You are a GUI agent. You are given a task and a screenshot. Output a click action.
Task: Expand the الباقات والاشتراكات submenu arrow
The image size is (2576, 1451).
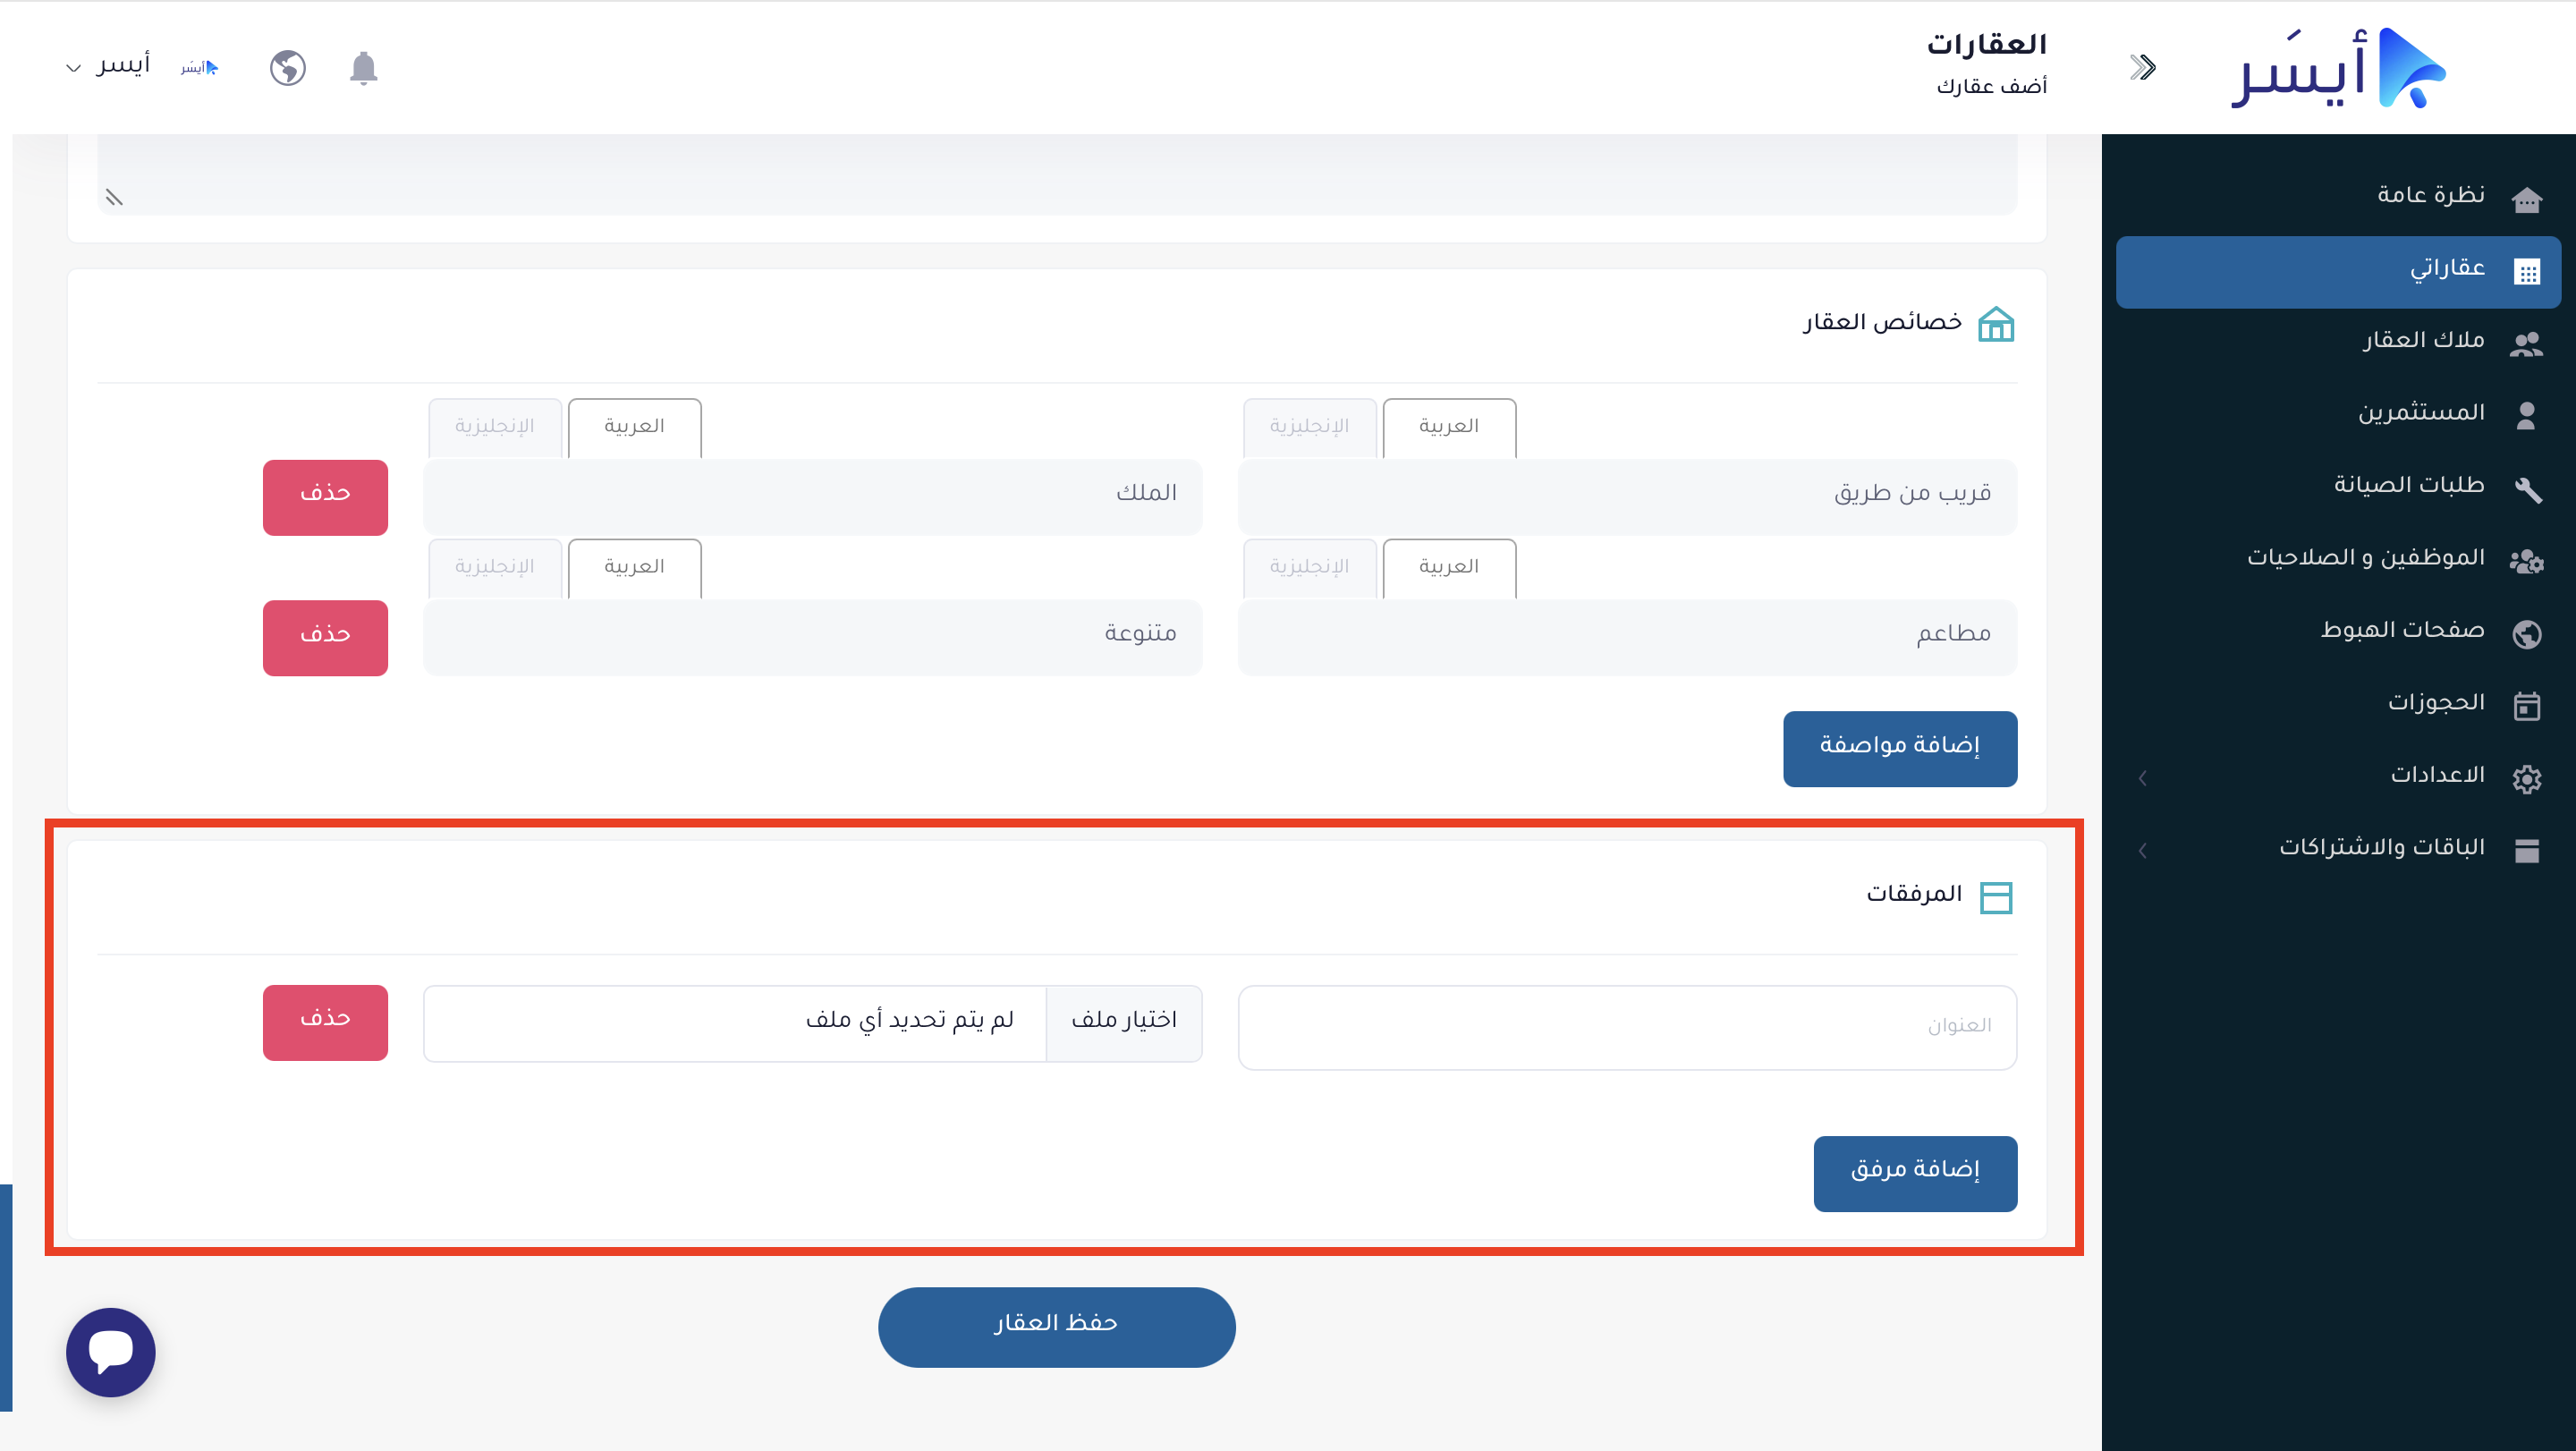click(x=2142, y=850)
